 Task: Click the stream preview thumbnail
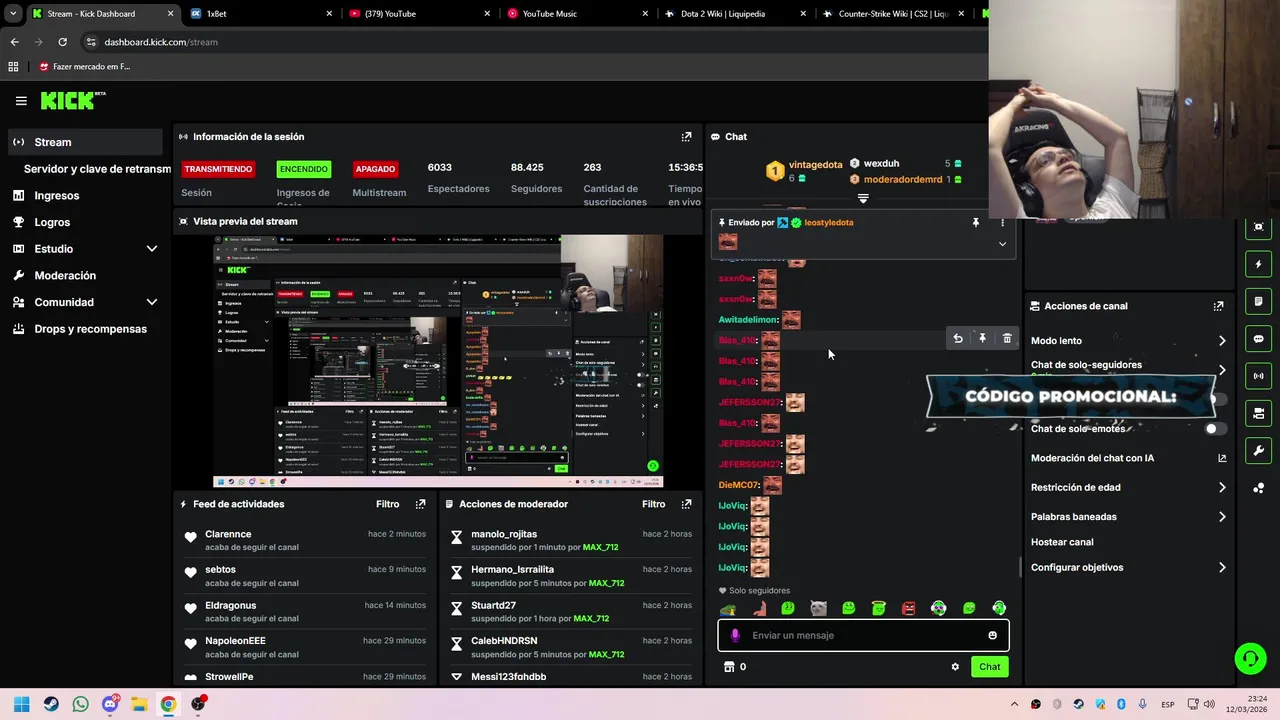437,361
